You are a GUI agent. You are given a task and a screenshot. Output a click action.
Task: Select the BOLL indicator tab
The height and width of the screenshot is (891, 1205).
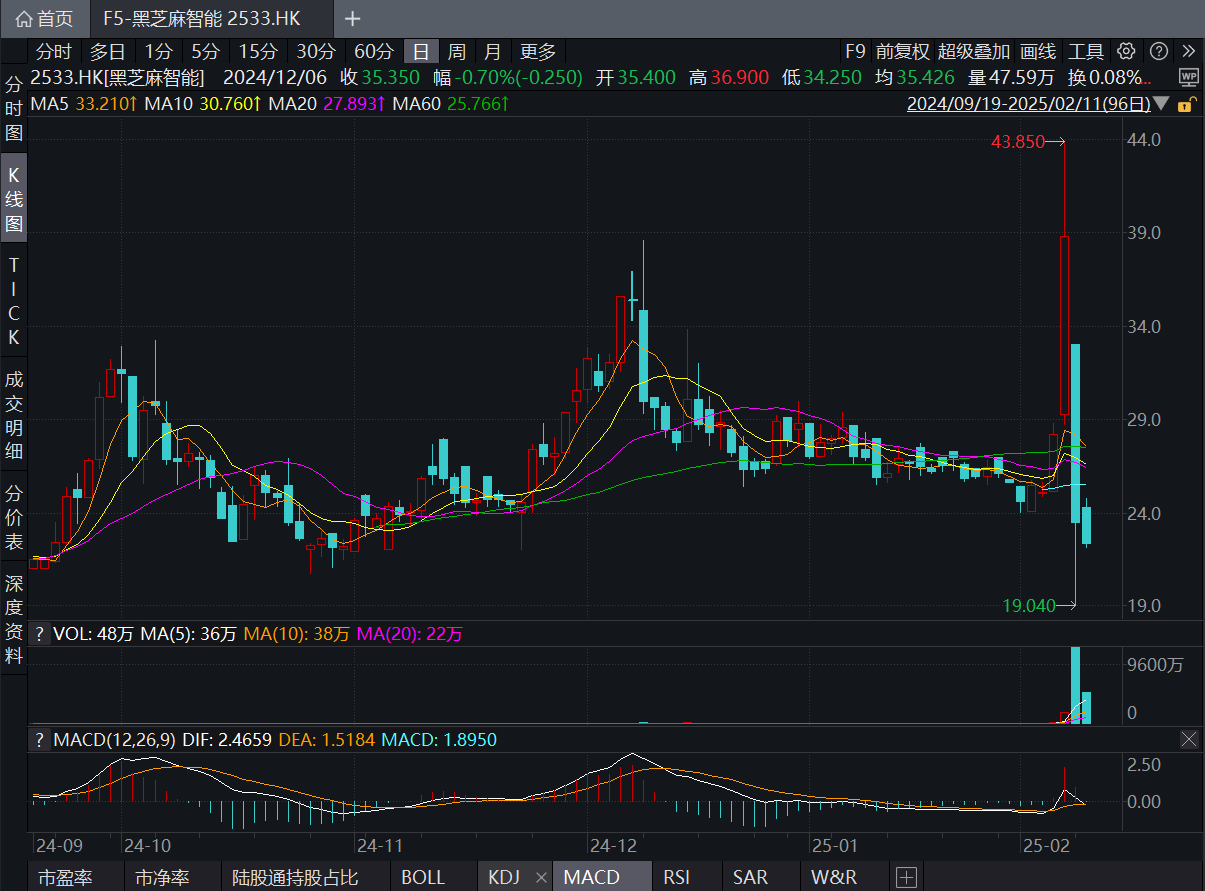(x=423, y=877)
